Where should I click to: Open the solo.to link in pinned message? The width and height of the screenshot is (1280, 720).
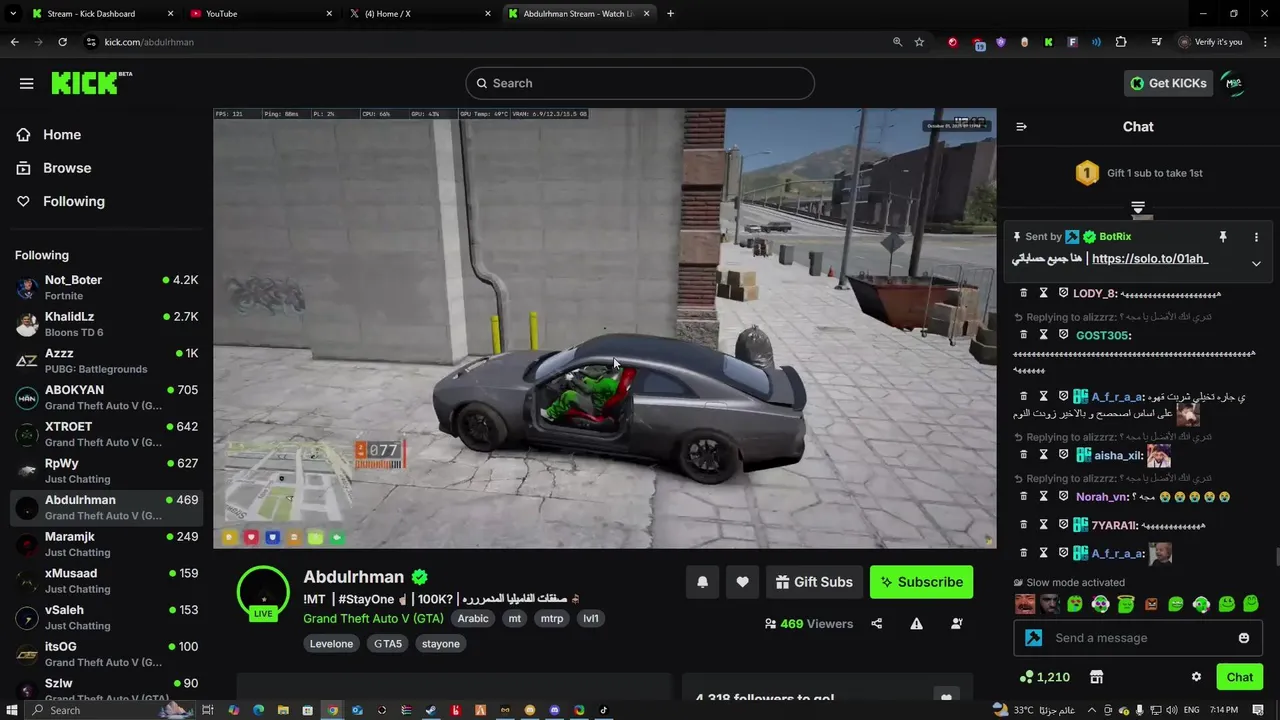tap(1150, 258)
